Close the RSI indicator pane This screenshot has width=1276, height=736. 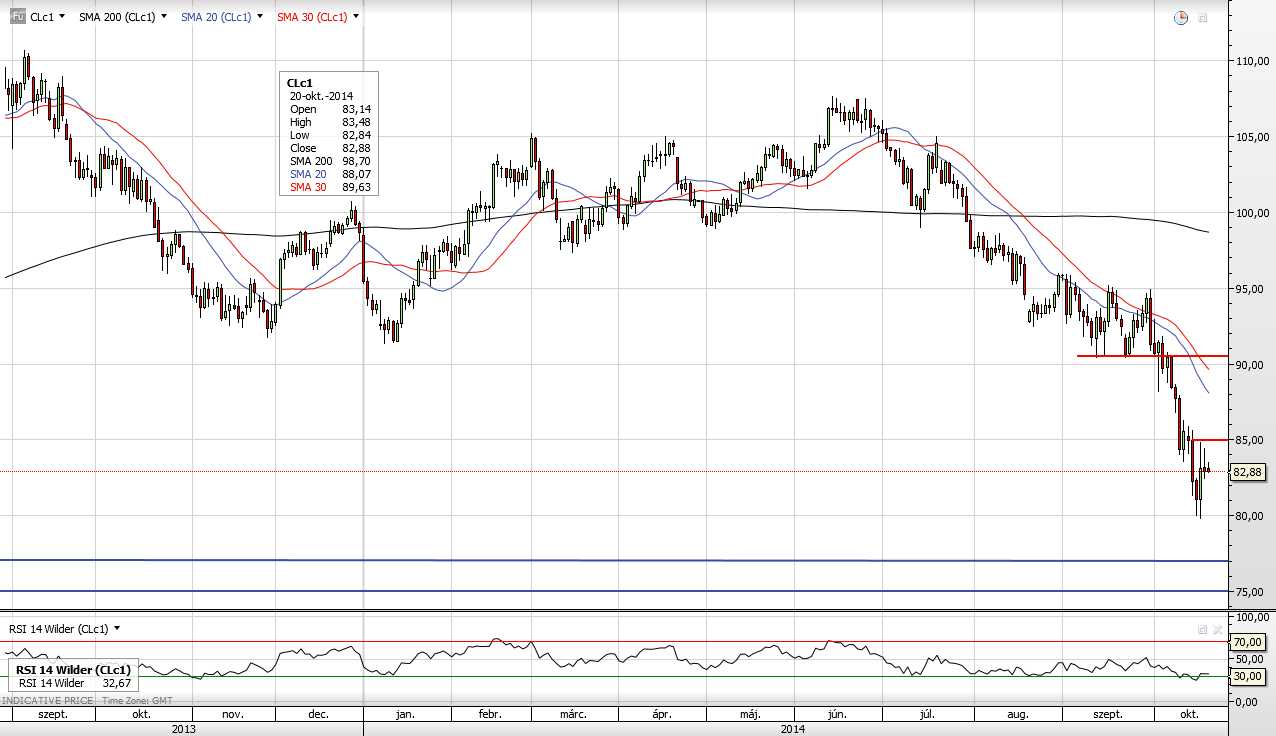tap(1216, 629)
